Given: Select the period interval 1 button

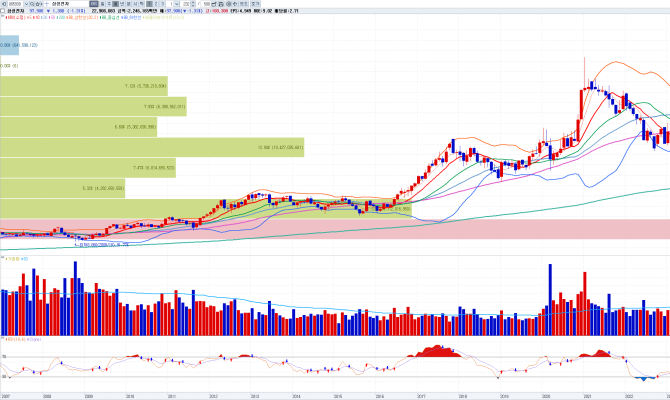Looking at the screenshot, I should 148,4.
